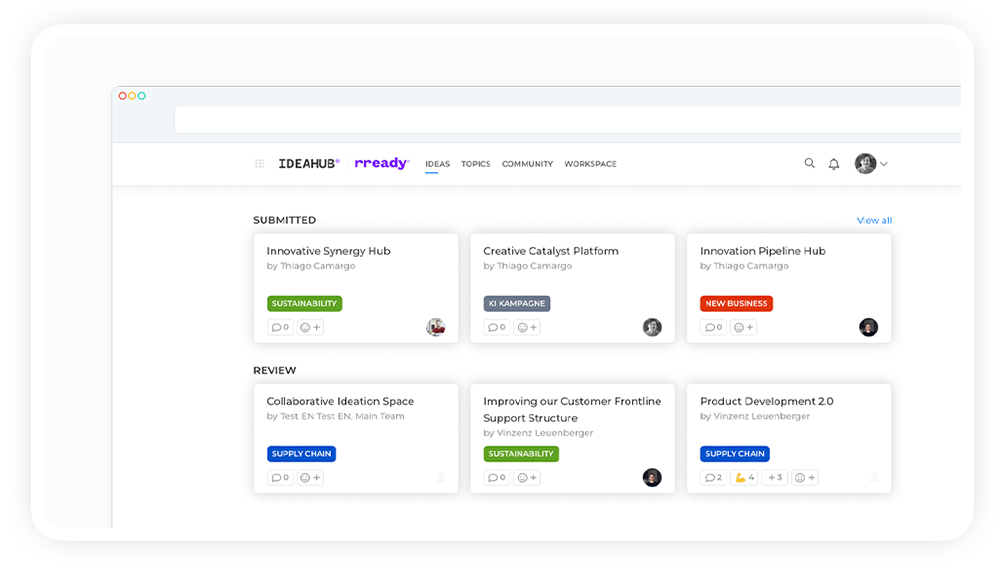Click the View all link for Submitted
Image resolution: width=1001 pixels, height=563 pixels.
pos(874,220)
